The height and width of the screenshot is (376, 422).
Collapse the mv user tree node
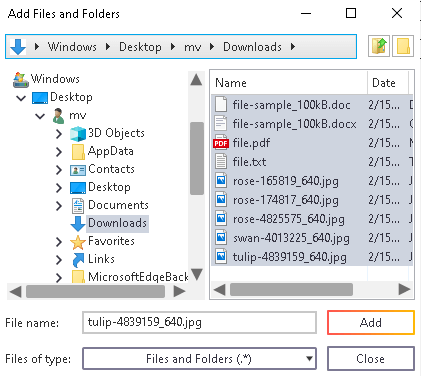pyautogui.click(x=40, y=116)
